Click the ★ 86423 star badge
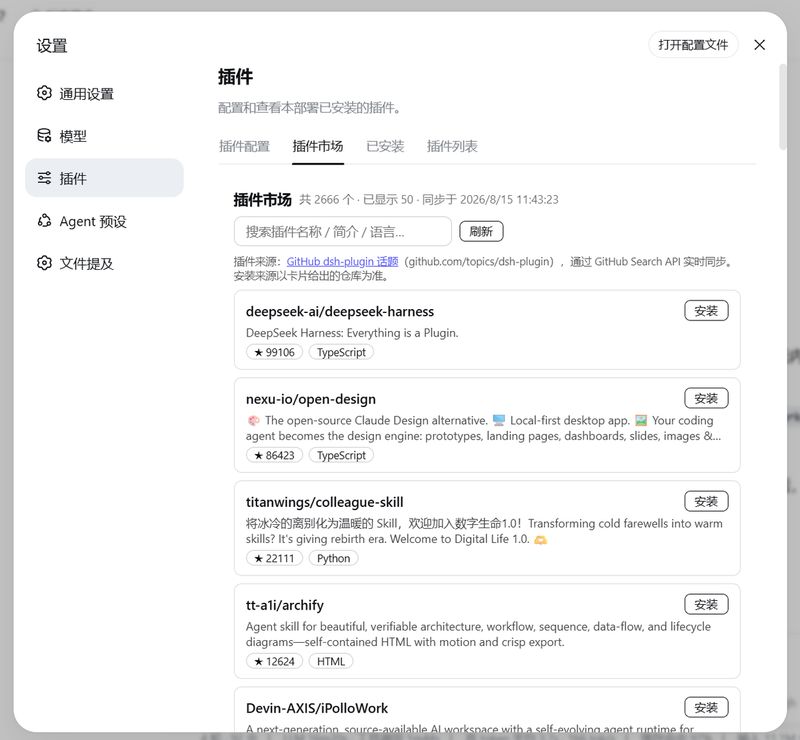Screen dimensions: 800x740 coord(274,455)
